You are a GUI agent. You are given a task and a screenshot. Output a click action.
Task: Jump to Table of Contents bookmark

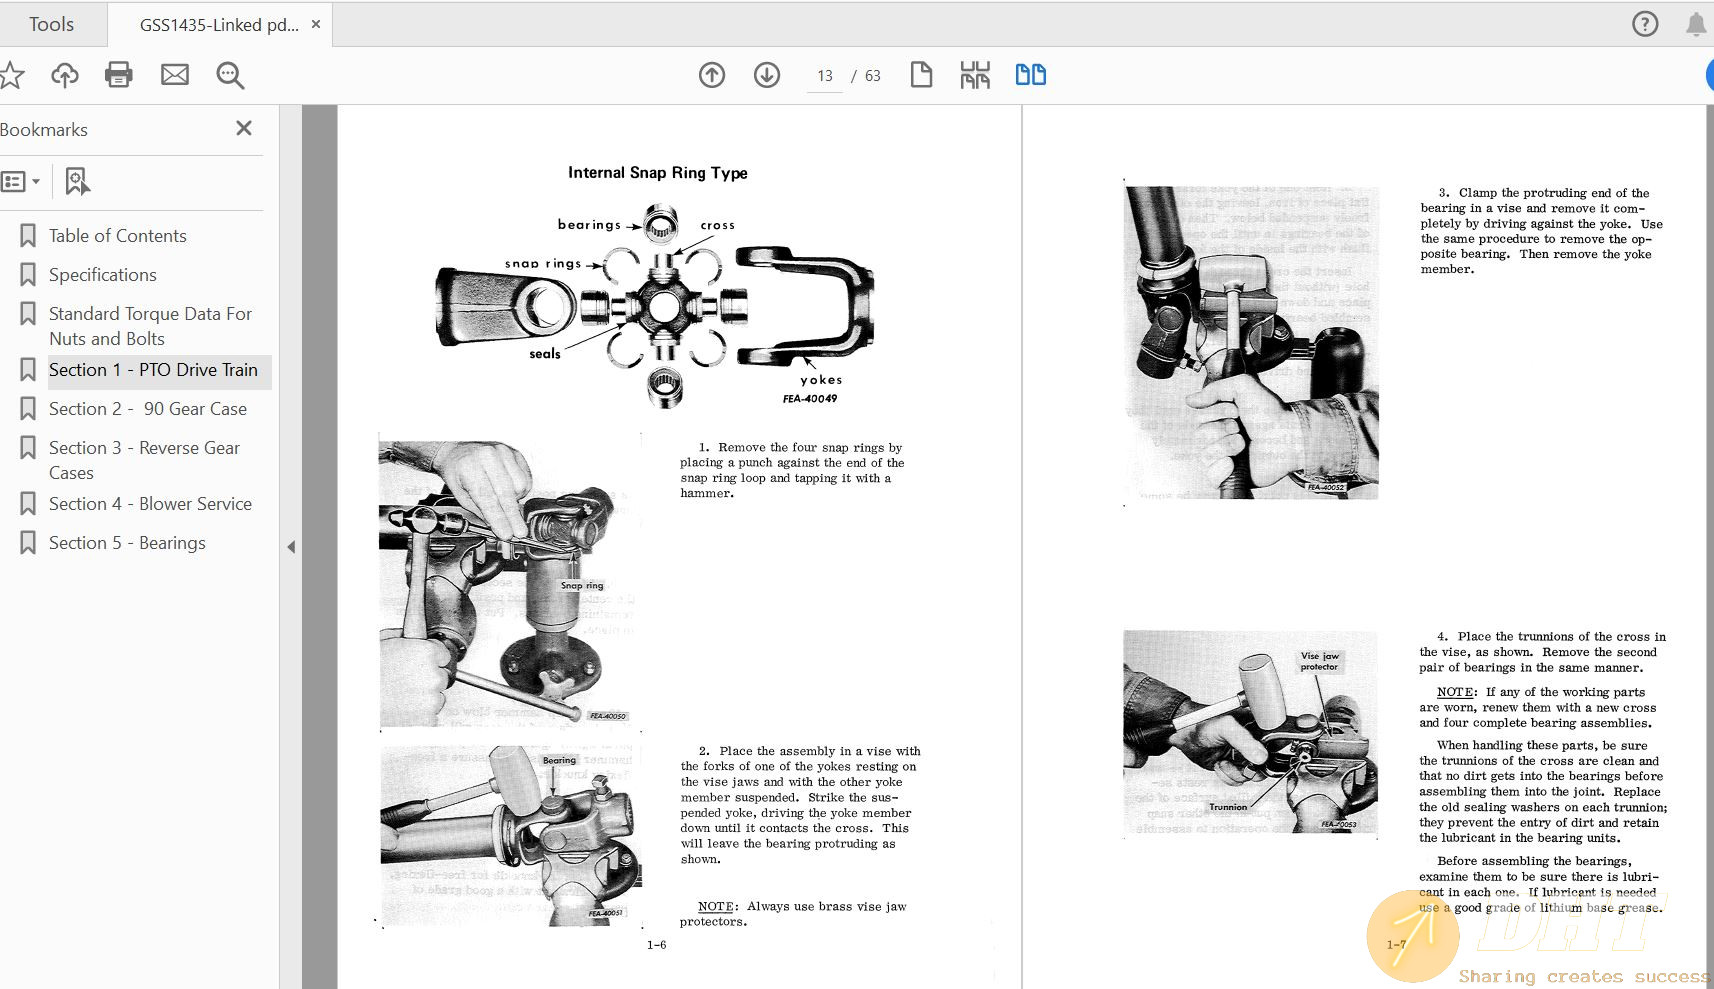117,236
